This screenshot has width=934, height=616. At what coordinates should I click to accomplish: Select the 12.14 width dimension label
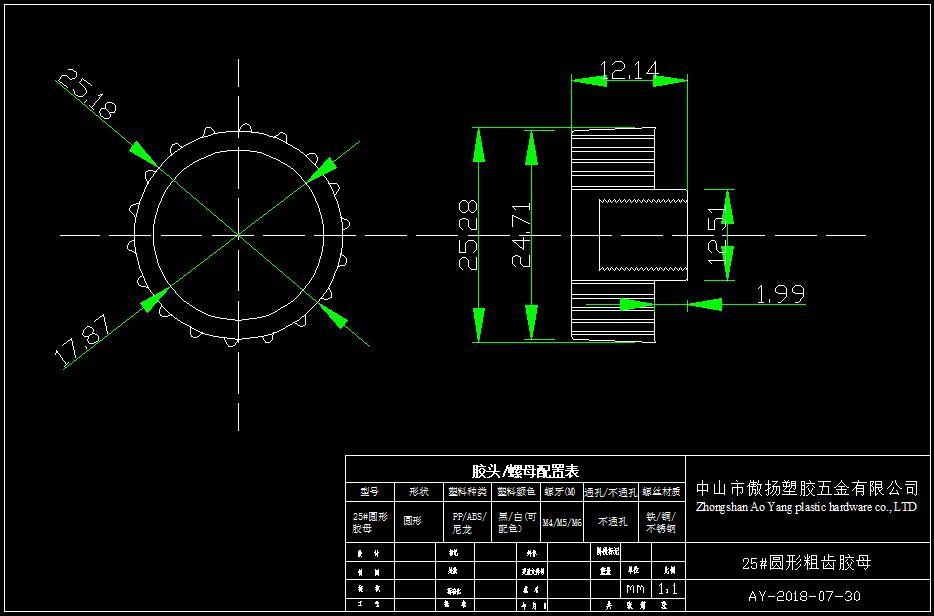coord(629,71)
